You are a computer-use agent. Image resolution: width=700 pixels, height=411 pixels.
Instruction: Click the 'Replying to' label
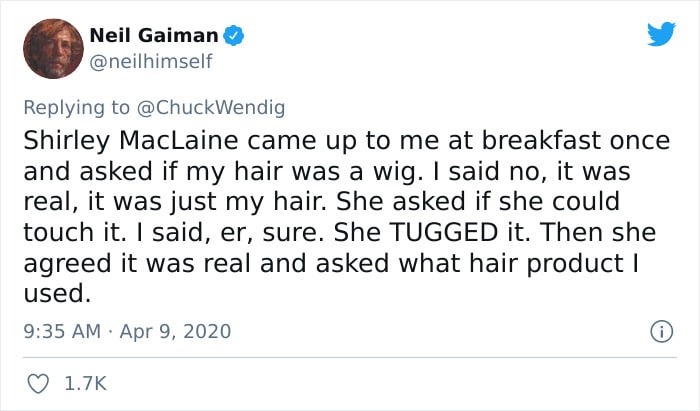point(76,108)
